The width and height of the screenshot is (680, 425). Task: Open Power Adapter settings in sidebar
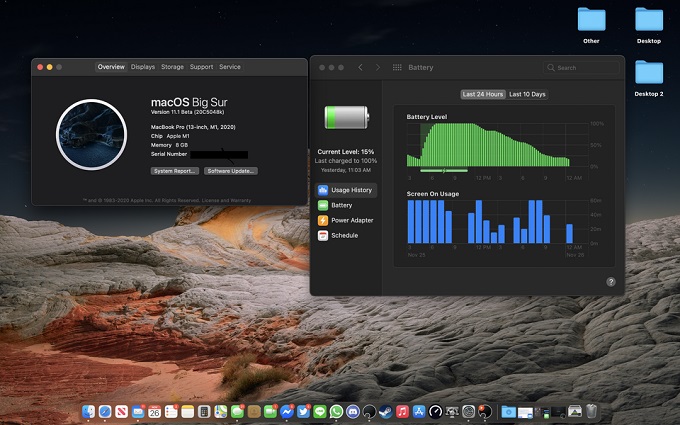(x=346, y=220)
